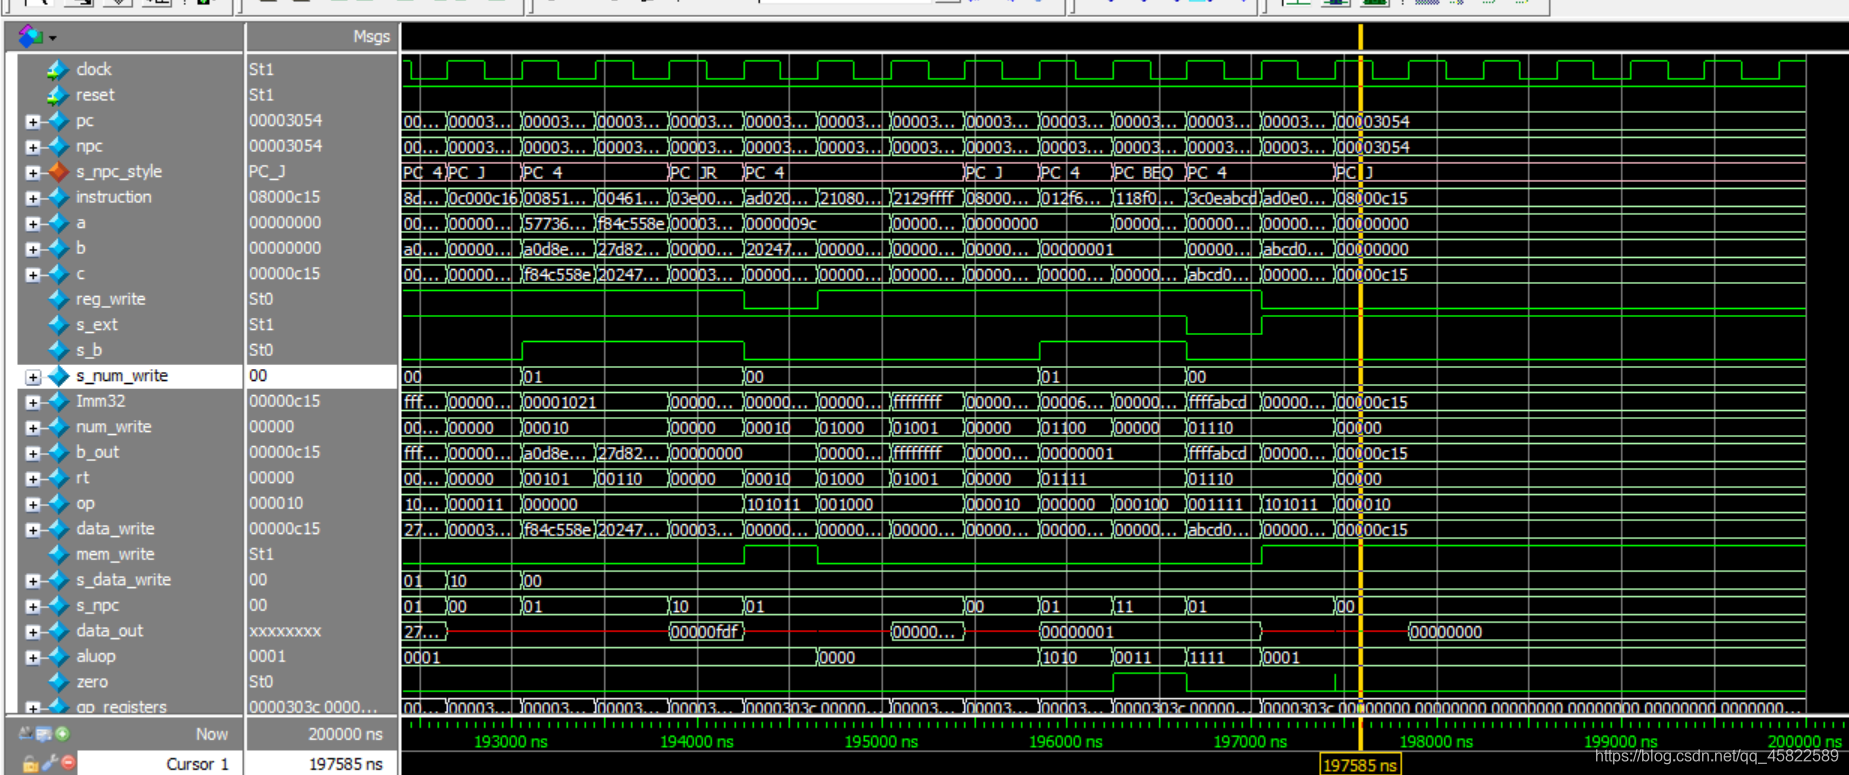This screenshot has width=1849, height=775.
Task: Expand the b_out signal bus
Action: 33,453
